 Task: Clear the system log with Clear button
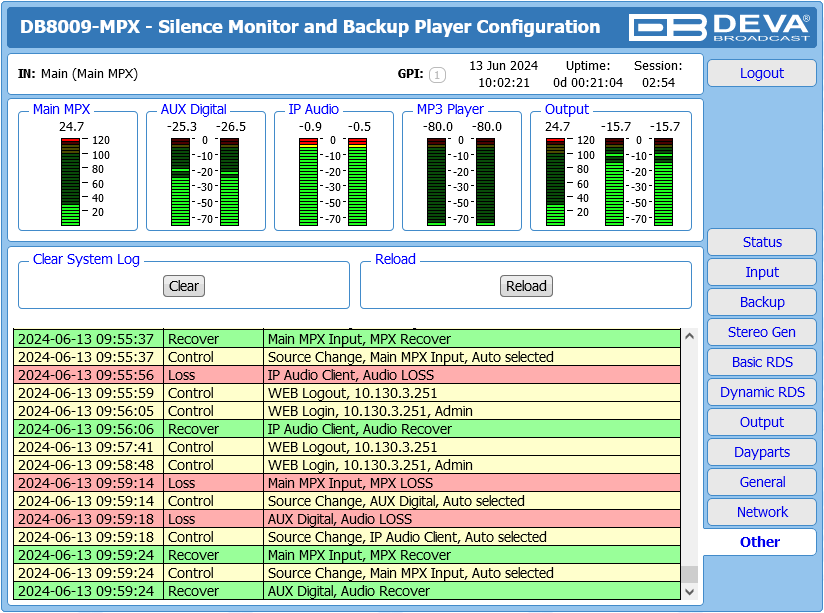pyautogui.click(x=184, y=286)
